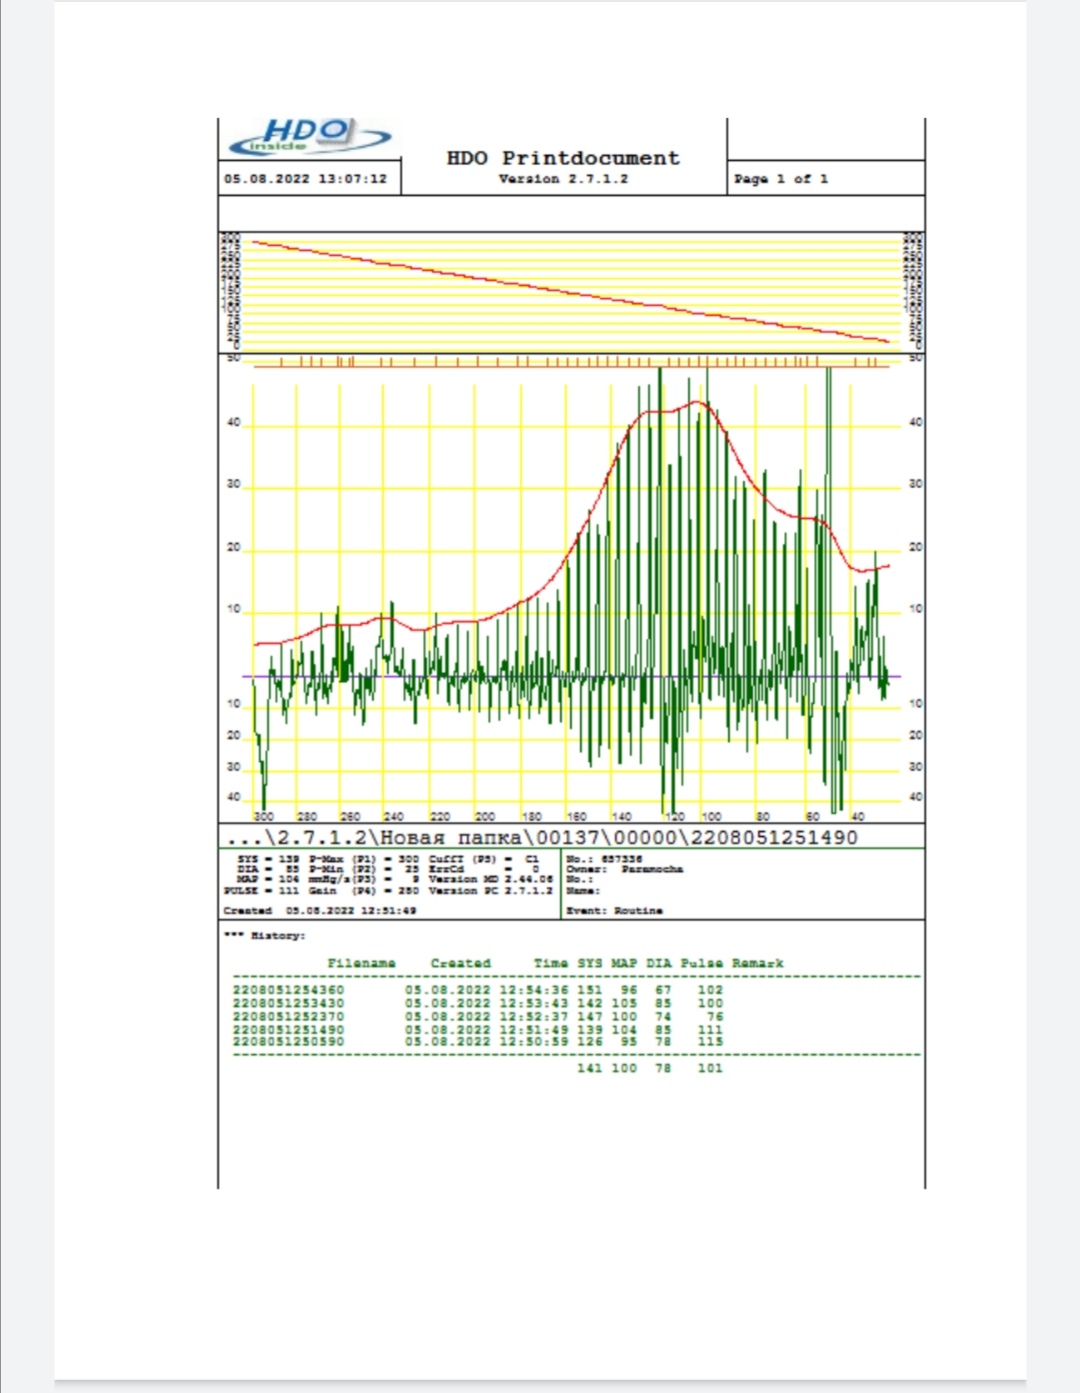1080x1393 pixels.
Task: Click the HDO Printdocument title
Action: point(563,158)
